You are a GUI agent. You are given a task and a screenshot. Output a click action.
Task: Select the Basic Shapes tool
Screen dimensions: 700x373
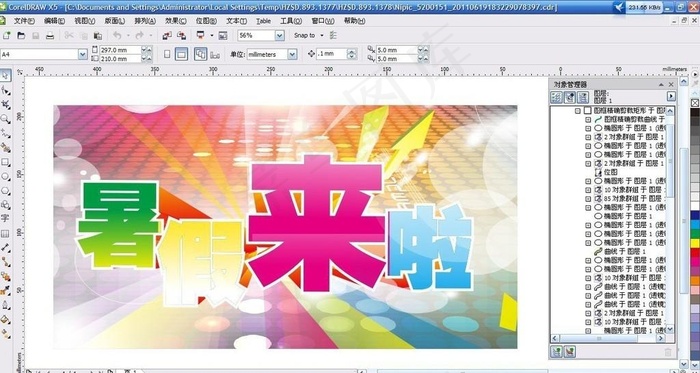click(x=5, y=205)
